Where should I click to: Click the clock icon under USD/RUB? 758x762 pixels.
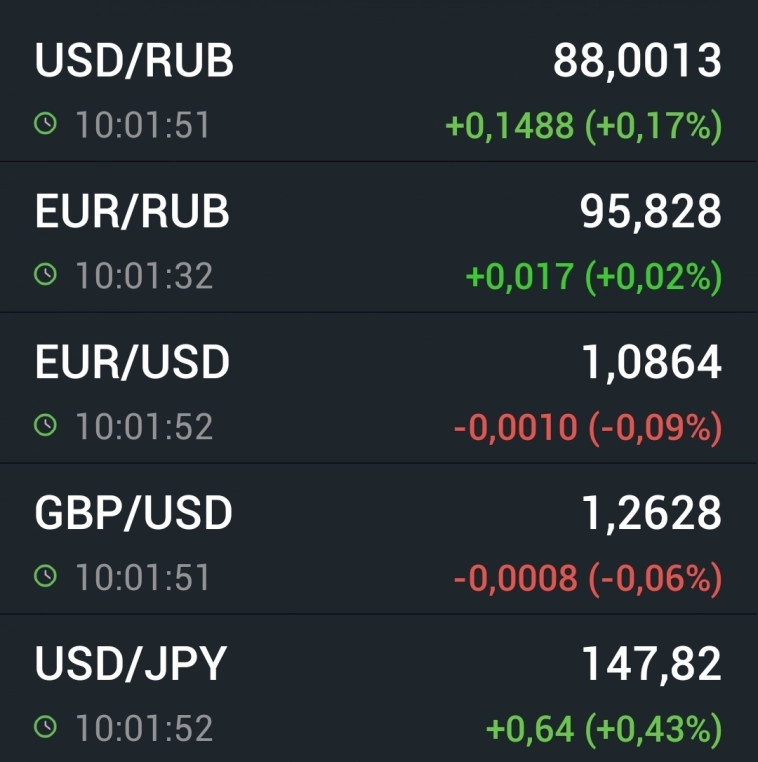pyautogui.click(x=46, y=125)
